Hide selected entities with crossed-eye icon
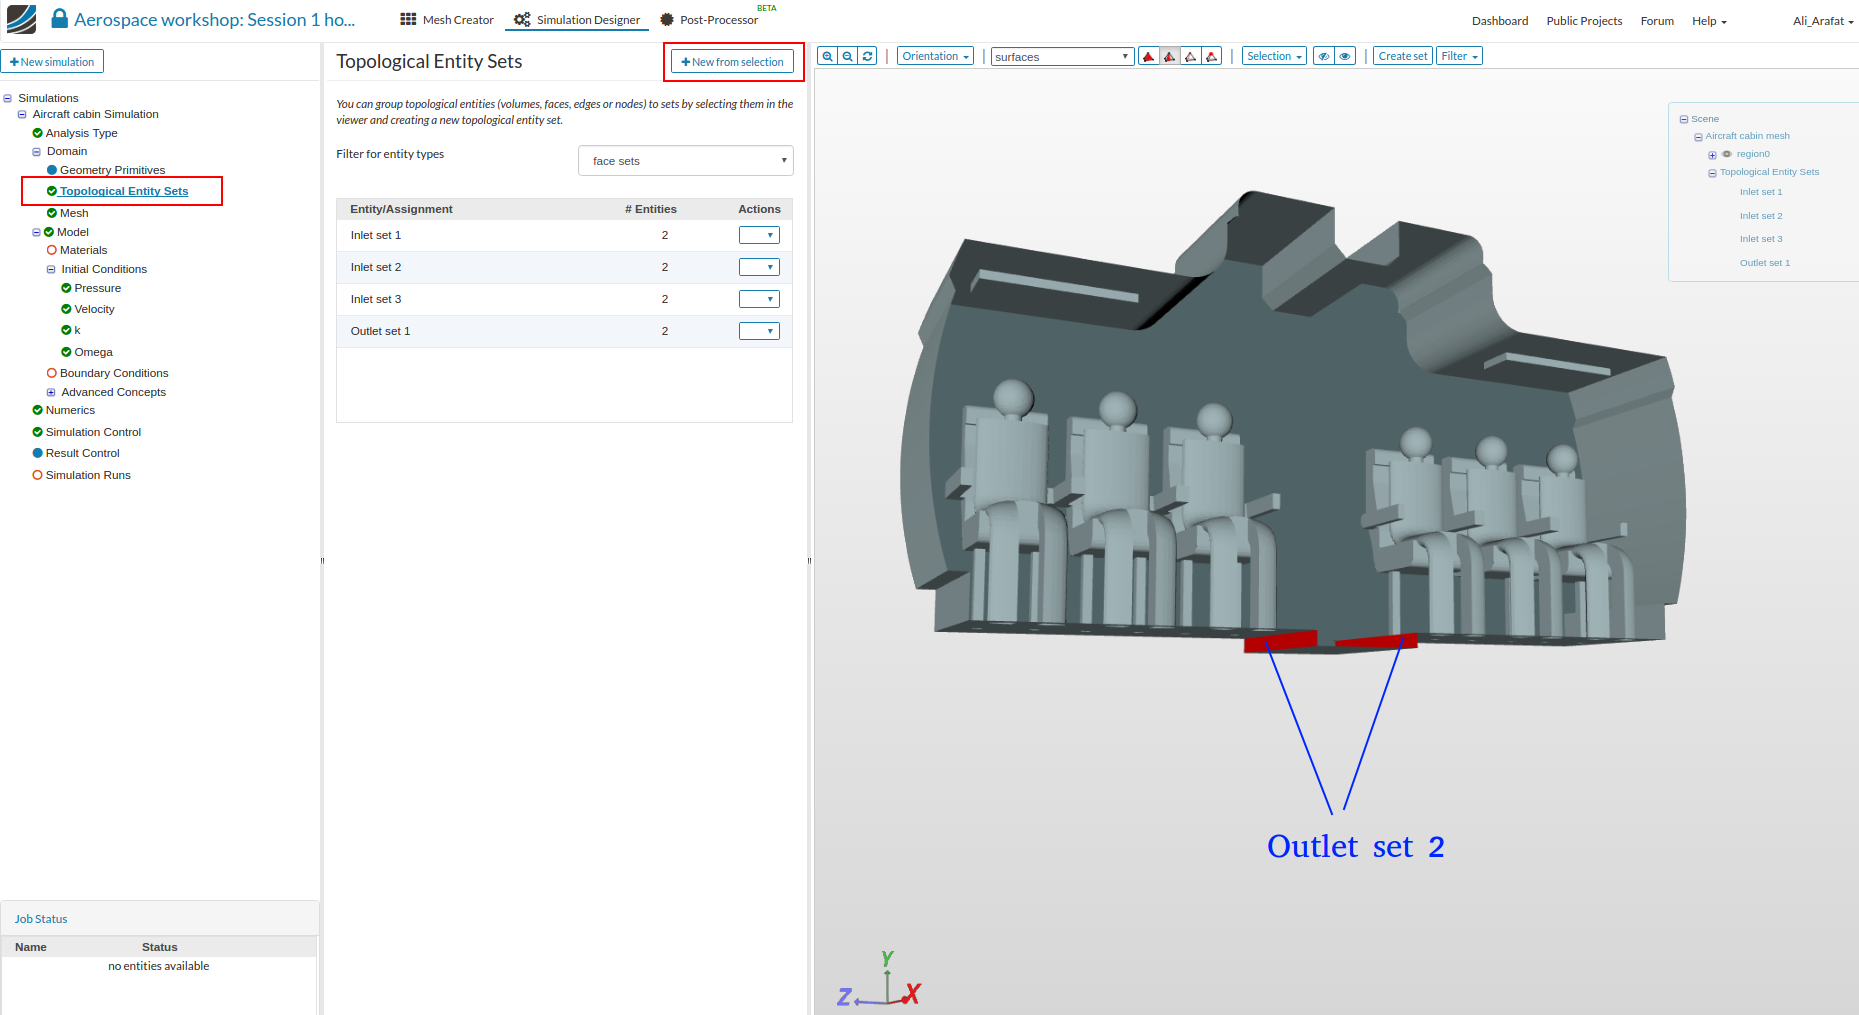 (1324, 57)
